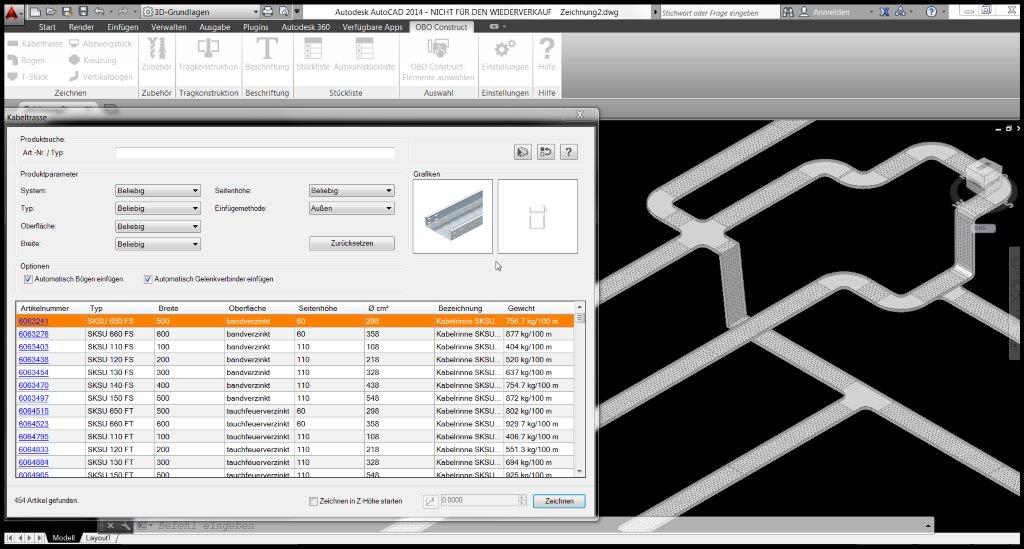Open the Seitenhöhe dropdown
Viewport: 1024px width, 549px height.
pos(351,191)
